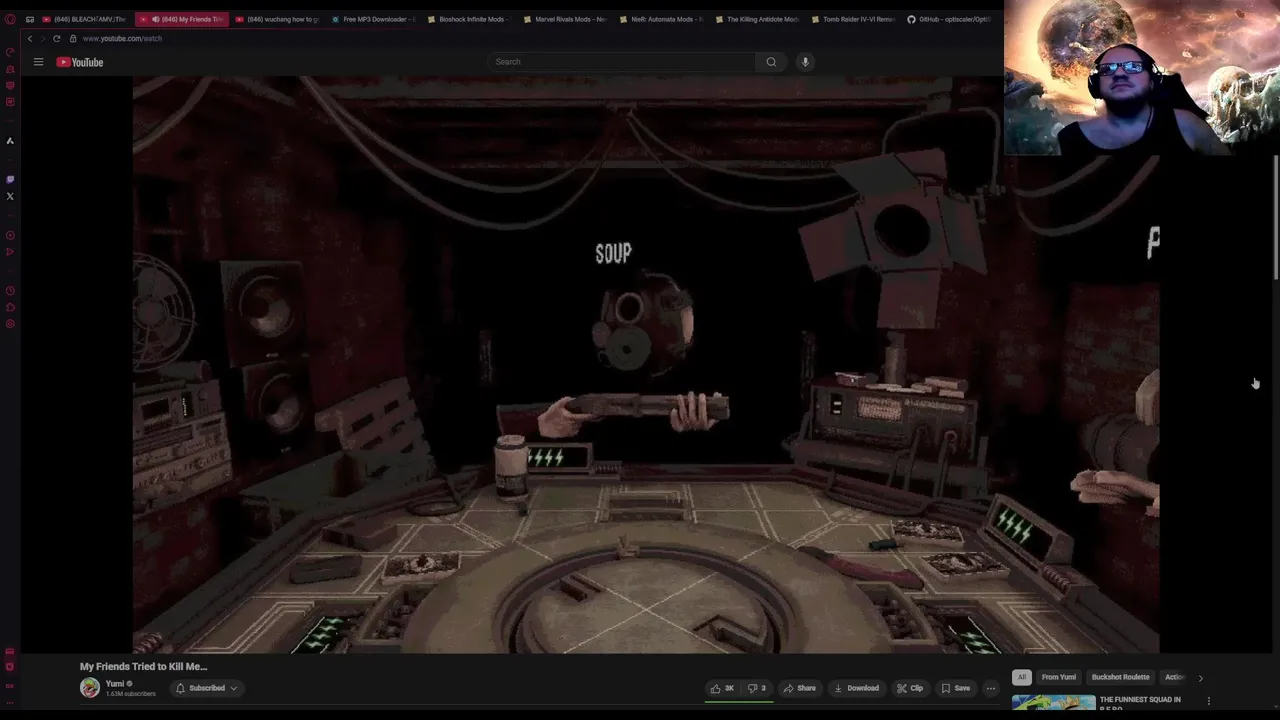Like the video with thumbs-up

[x=722, y=688]
